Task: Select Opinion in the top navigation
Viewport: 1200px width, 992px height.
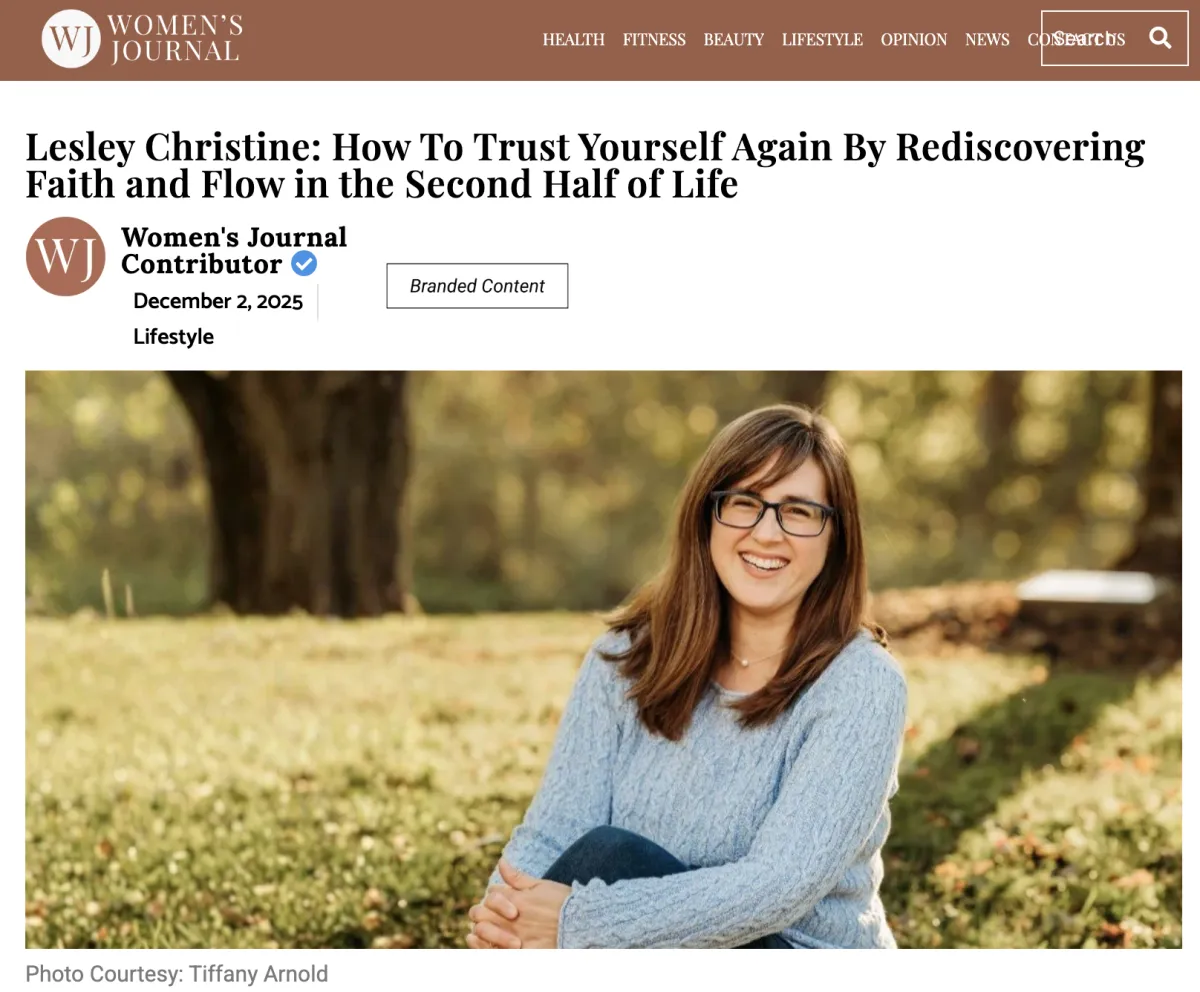Action: 913,39
